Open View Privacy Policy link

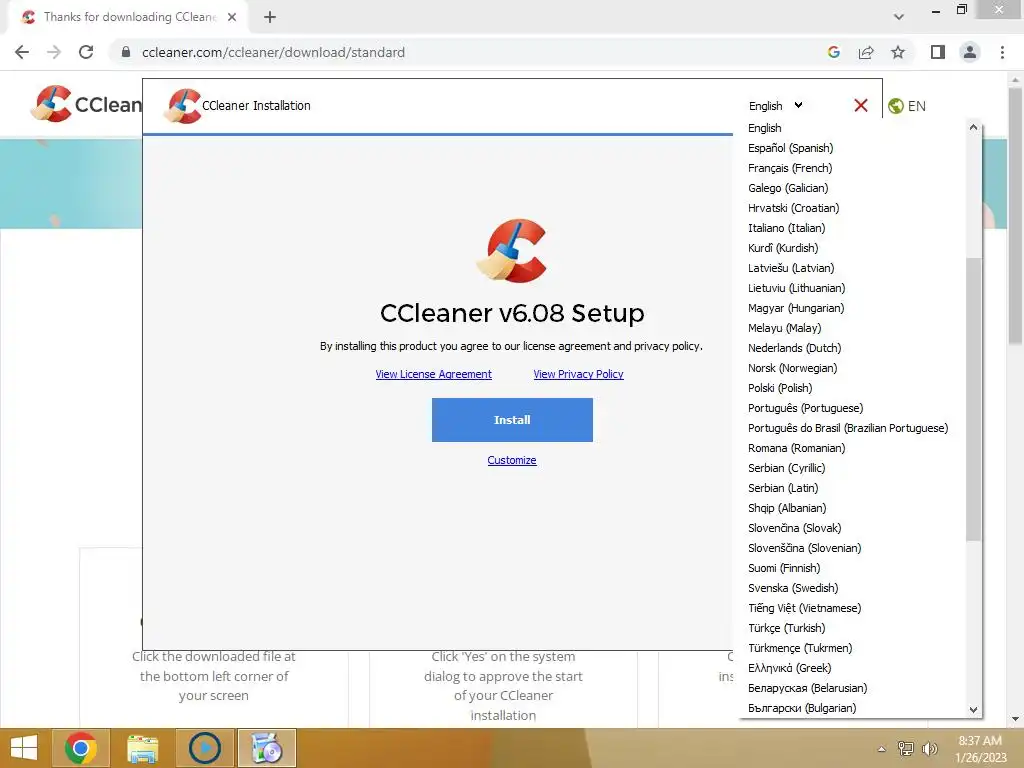click(579, 374)
